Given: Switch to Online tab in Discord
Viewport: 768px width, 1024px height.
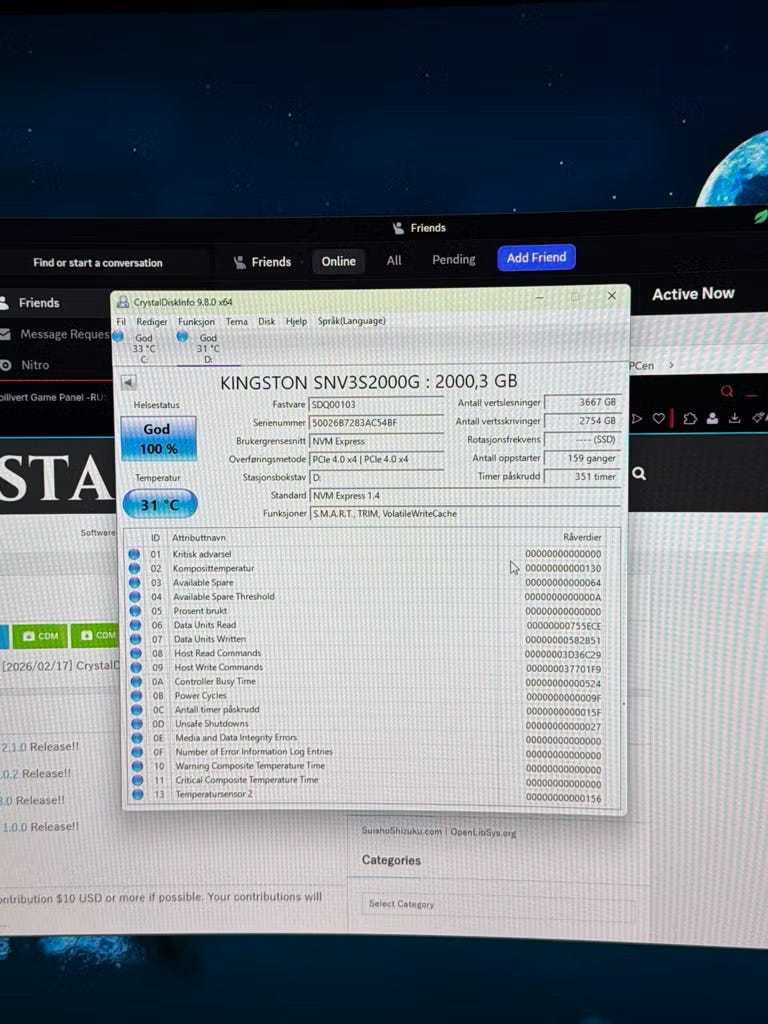Looking at the screenshot, I should pyautogui.click(x=338, y=261).
